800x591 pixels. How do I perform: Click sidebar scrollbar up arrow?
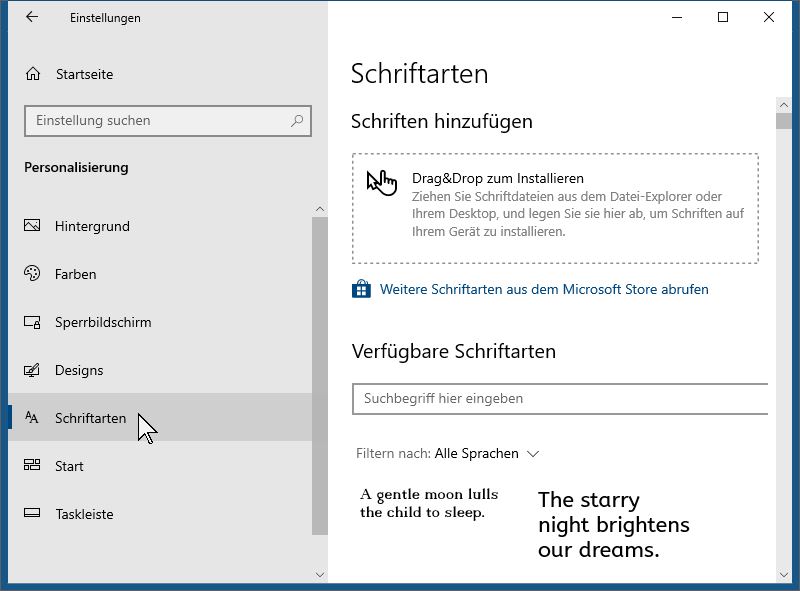[320, 209]
